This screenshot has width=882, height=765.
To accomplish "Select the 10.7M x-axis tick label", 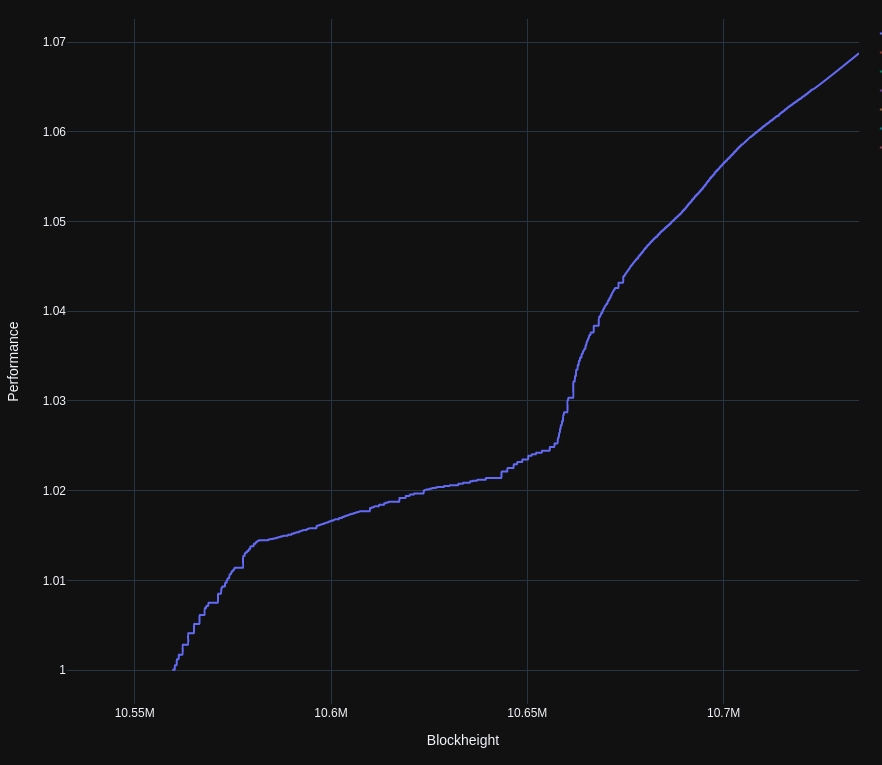I will click(723, 713).
